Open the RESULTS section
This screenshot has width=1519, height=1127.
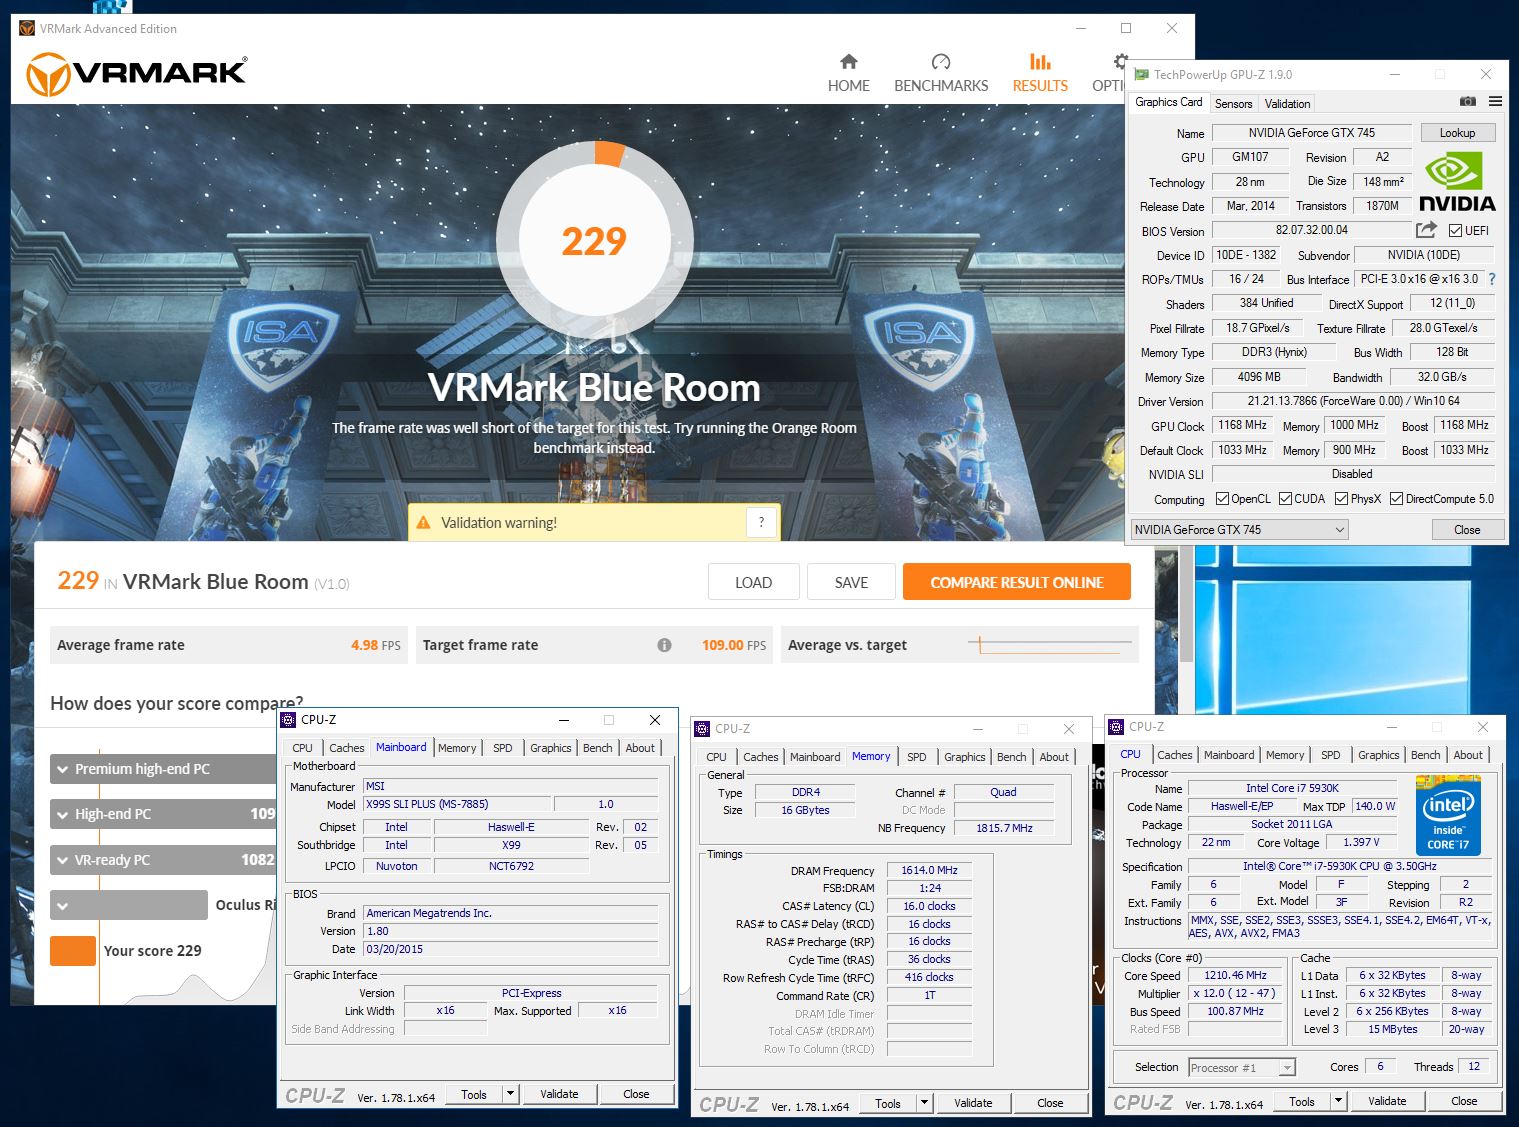tap(1040, 74)
